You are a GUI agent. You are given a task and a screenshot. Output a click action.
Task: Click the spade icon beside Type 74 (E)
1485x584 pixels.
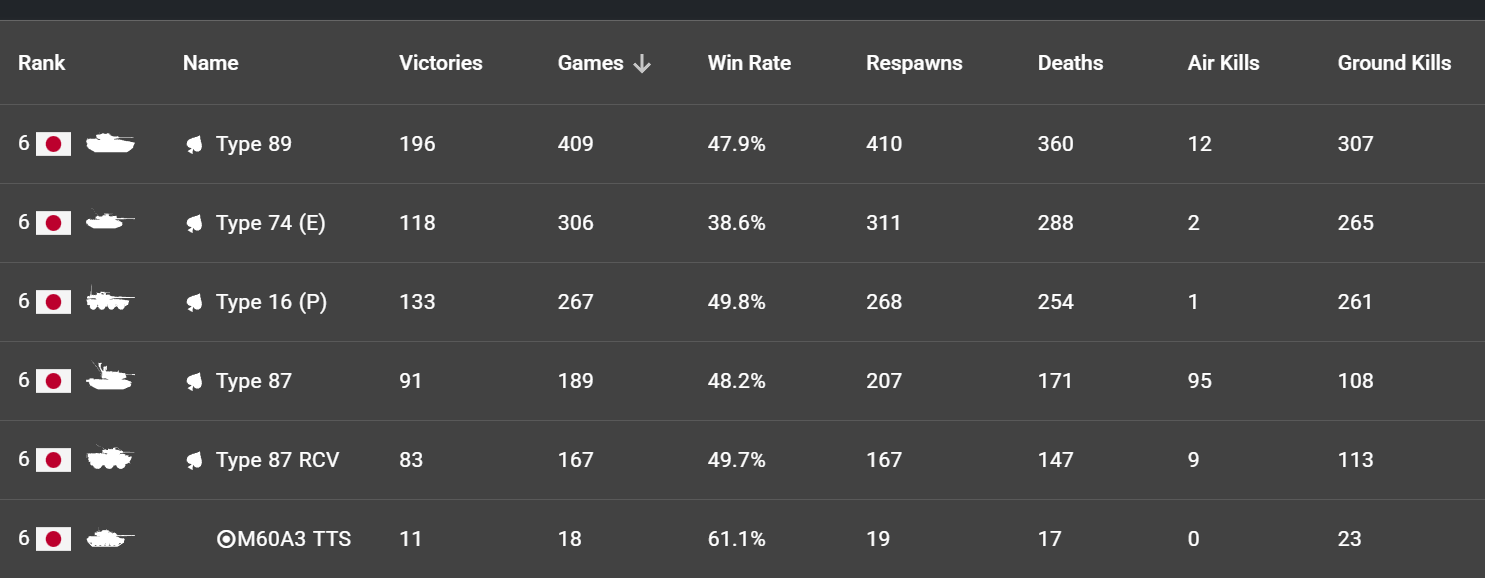[195, 224]
